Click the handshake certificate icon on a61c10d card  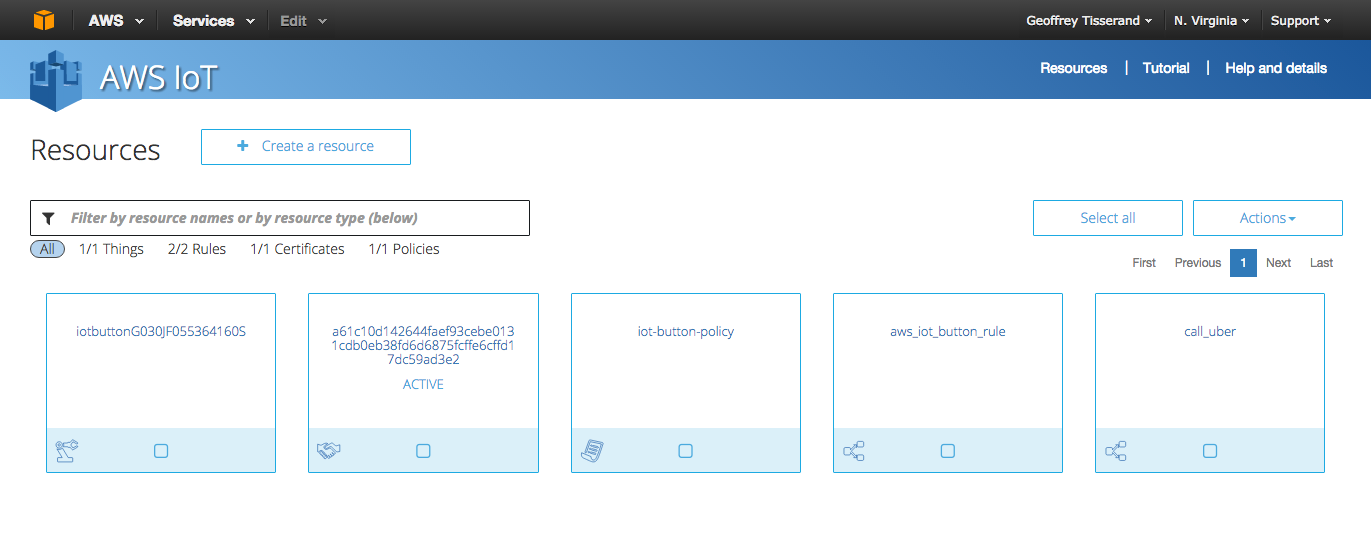(329, 451)
